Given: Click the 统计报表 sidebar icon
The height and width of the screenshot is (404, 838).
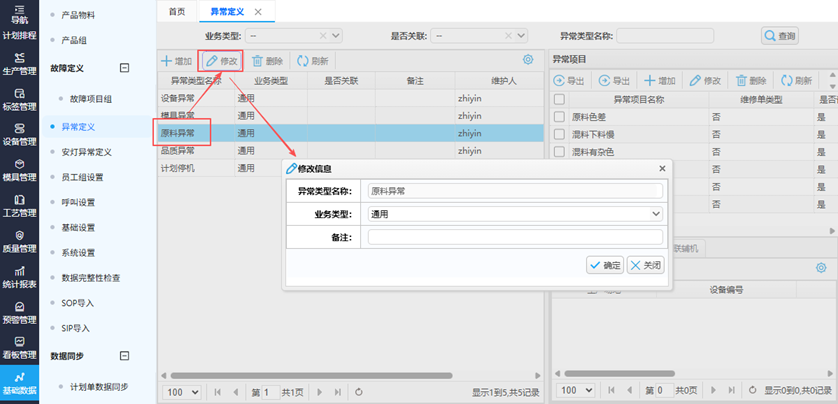Looking at the screenshot, I should click(20, 277).
